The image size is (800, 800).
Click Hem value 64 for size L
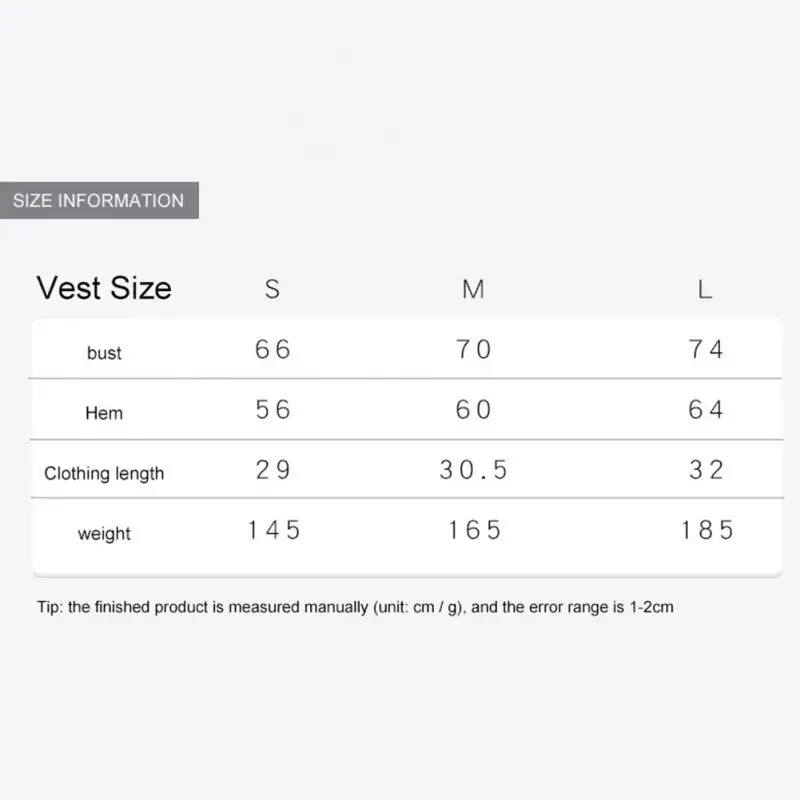tap(706, 409)
